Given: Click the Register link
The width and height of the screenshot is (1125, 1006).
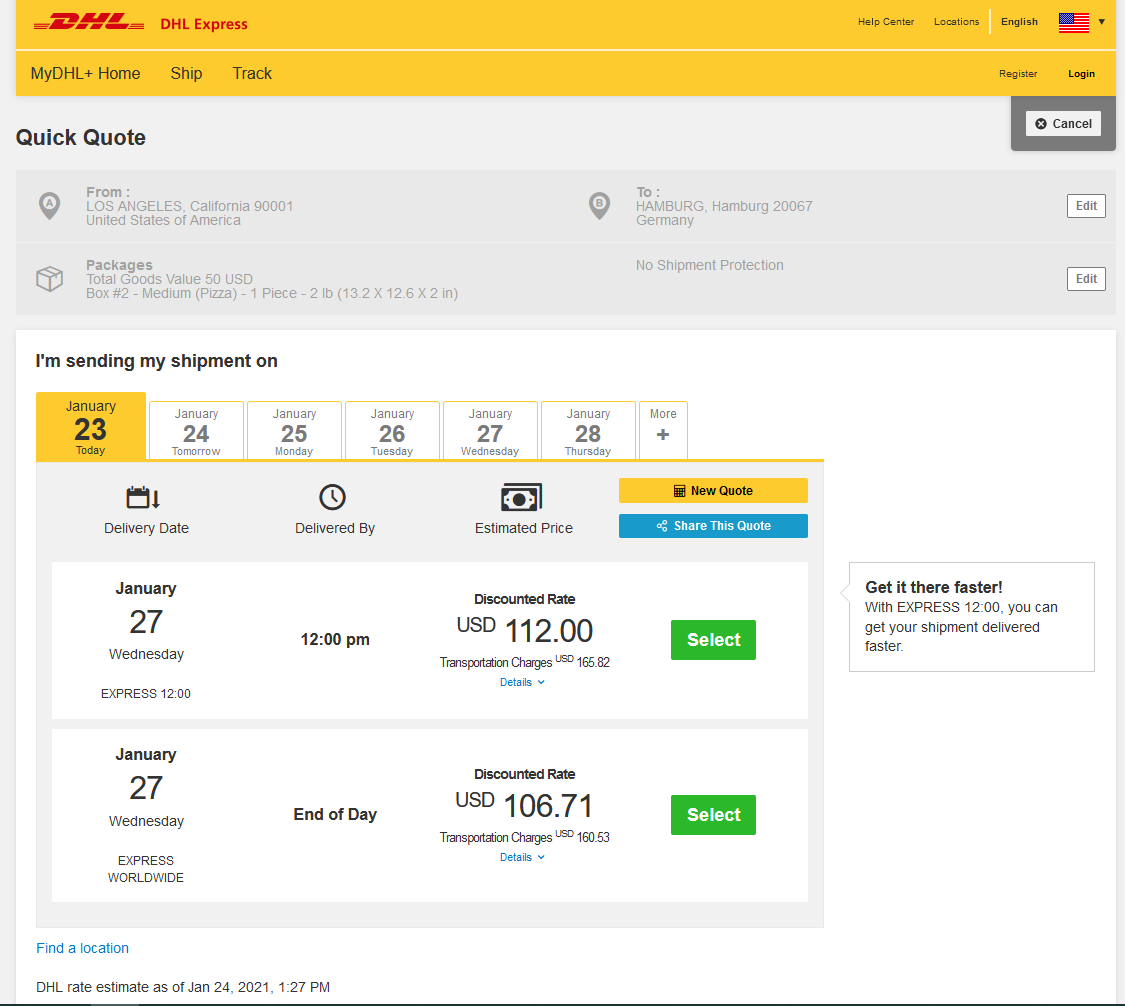Looking at the screenshot, I should 1017,74.
